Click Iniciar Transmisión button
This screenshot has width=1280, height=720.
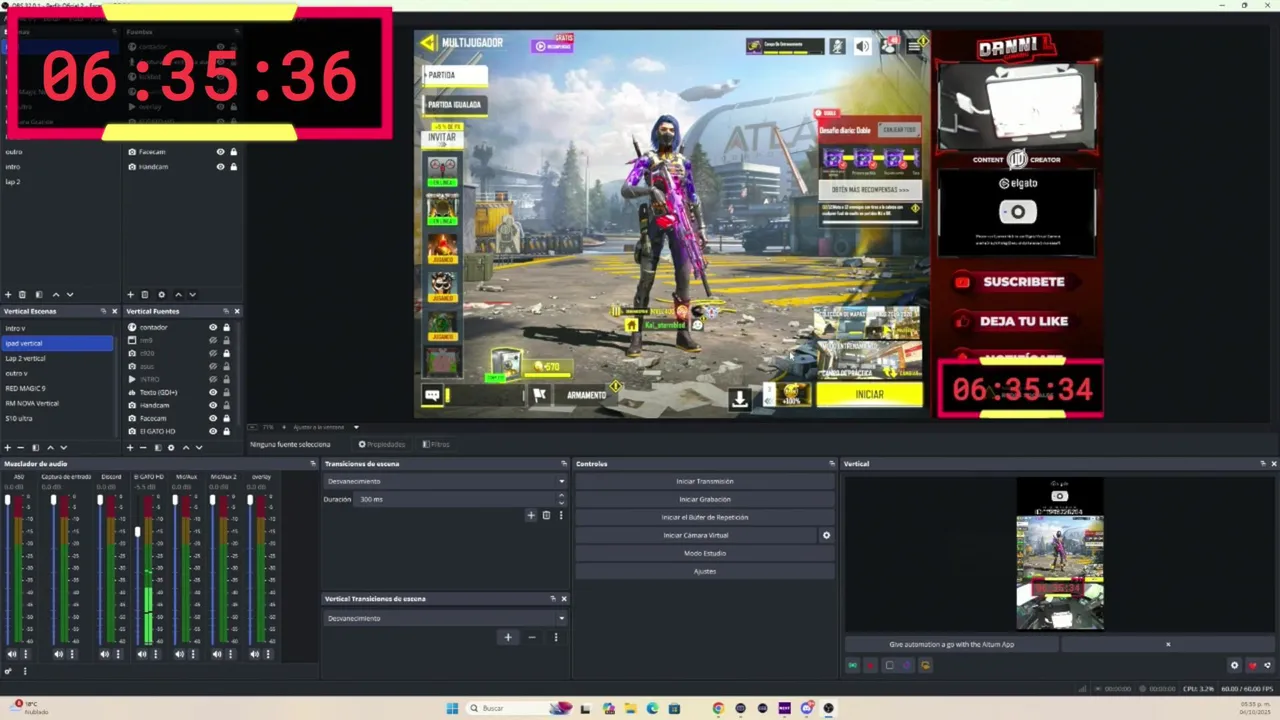point(705,481)
